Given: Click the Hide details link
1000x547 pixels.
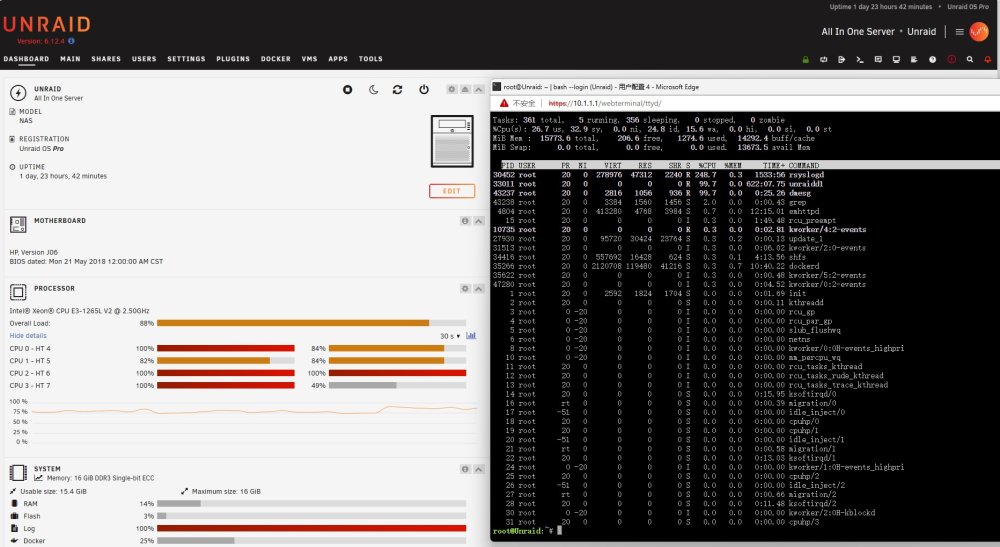Looking at the screenshot, I should (28, 335).
